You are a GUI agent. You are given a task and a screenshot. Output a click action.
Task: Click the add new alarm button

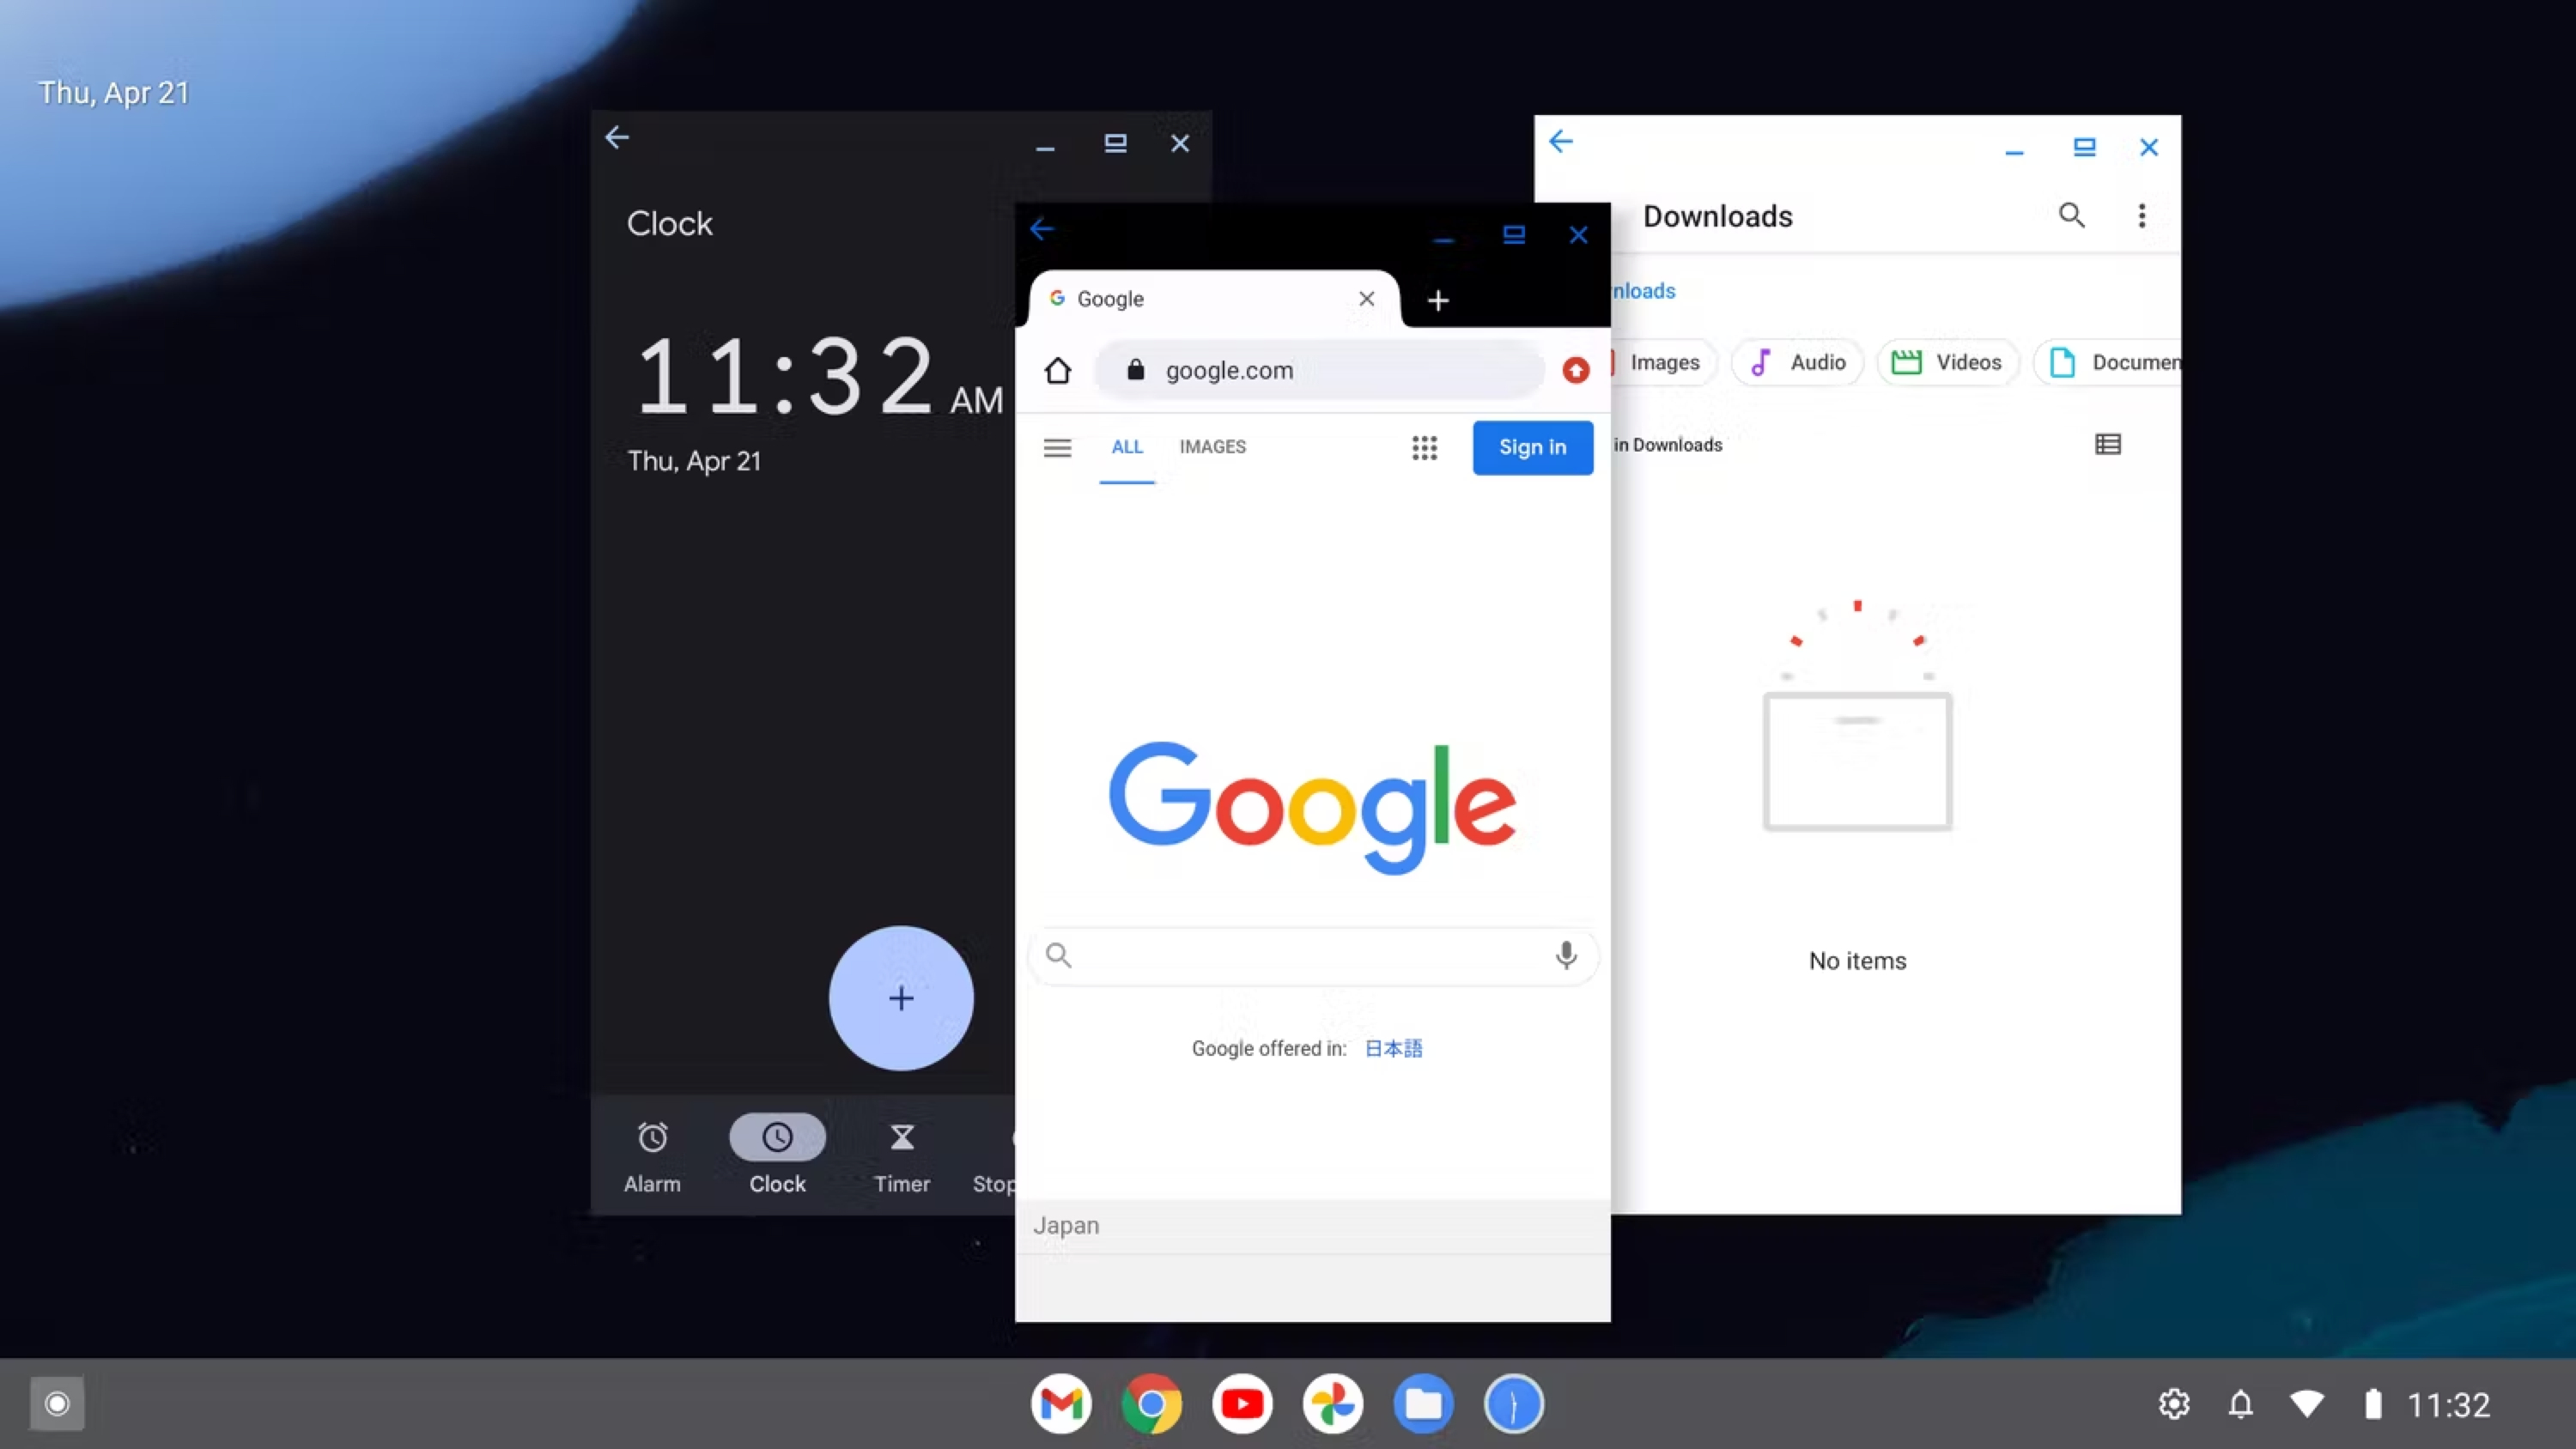[x=901, y=997]
